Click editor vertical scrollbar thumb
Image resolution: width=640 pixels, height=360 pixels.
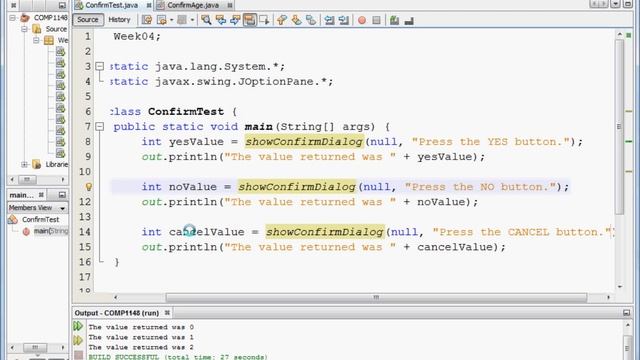(619, 127)
